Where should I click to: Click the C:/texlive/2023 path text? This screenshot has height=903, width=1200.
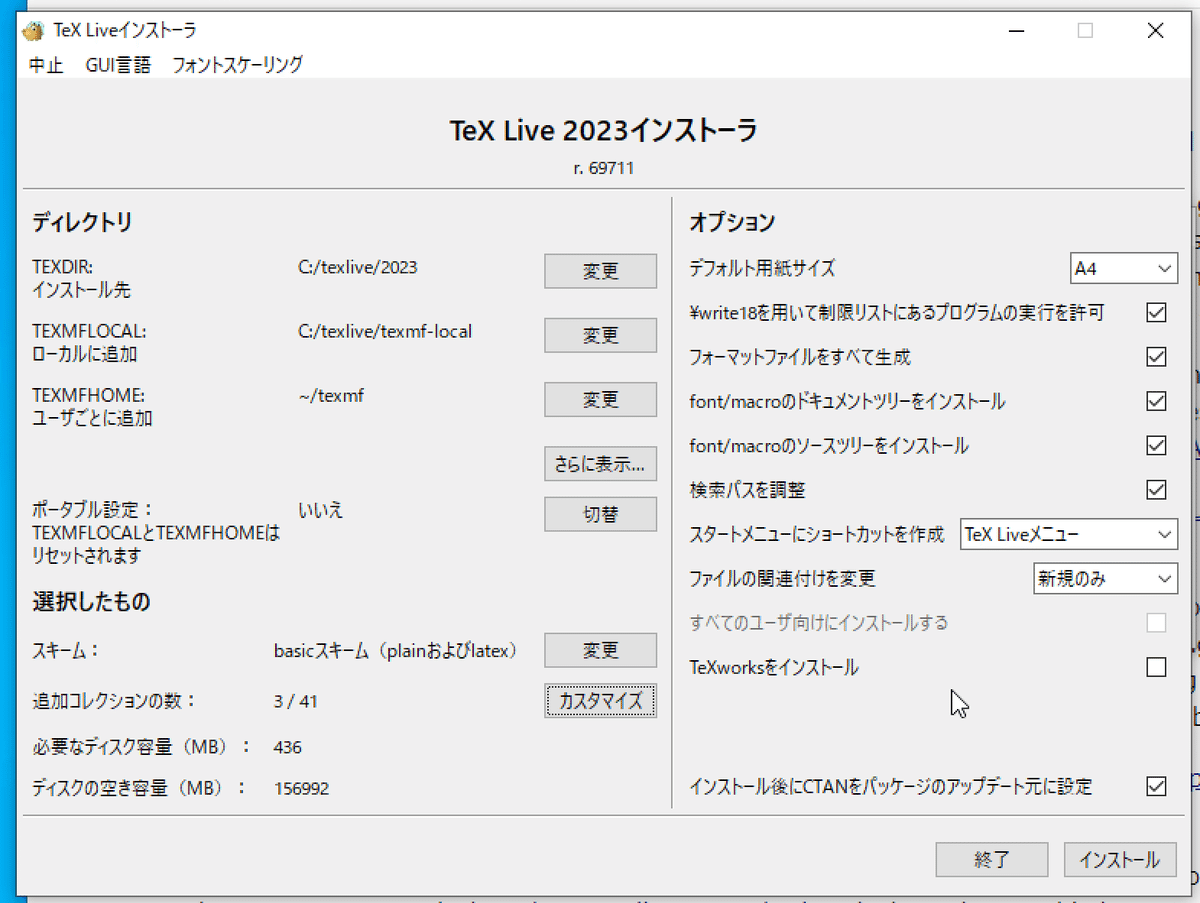tap(357, 267)
